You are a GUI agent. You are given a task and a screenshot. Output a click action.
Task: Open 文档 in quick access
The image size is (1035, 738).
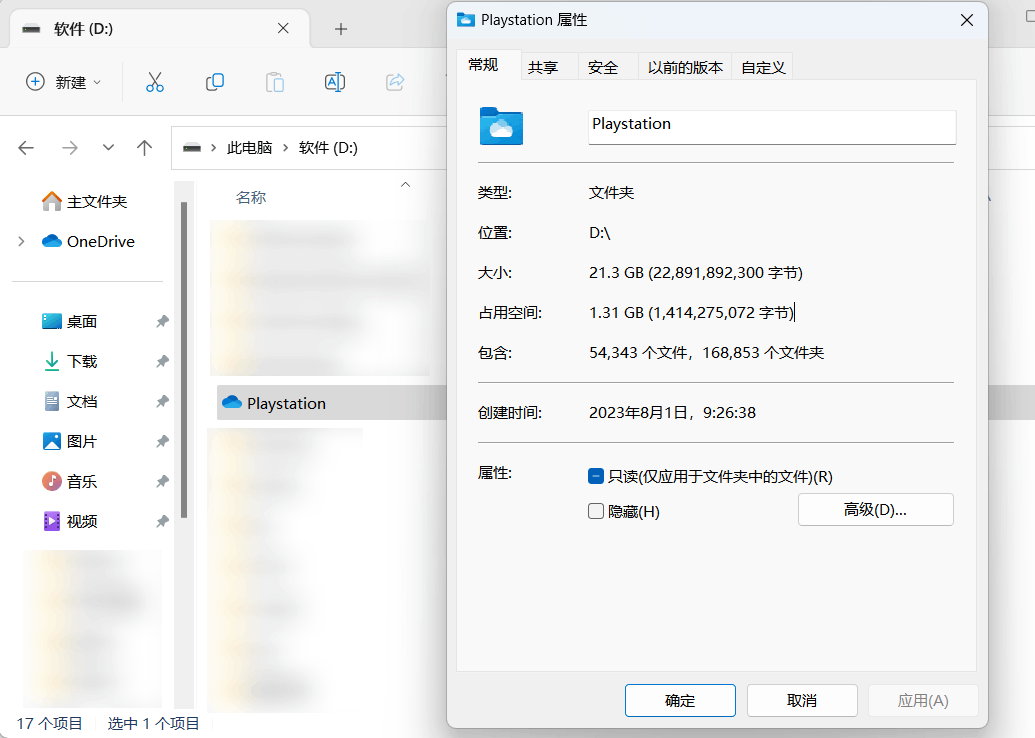coord(69,401)
